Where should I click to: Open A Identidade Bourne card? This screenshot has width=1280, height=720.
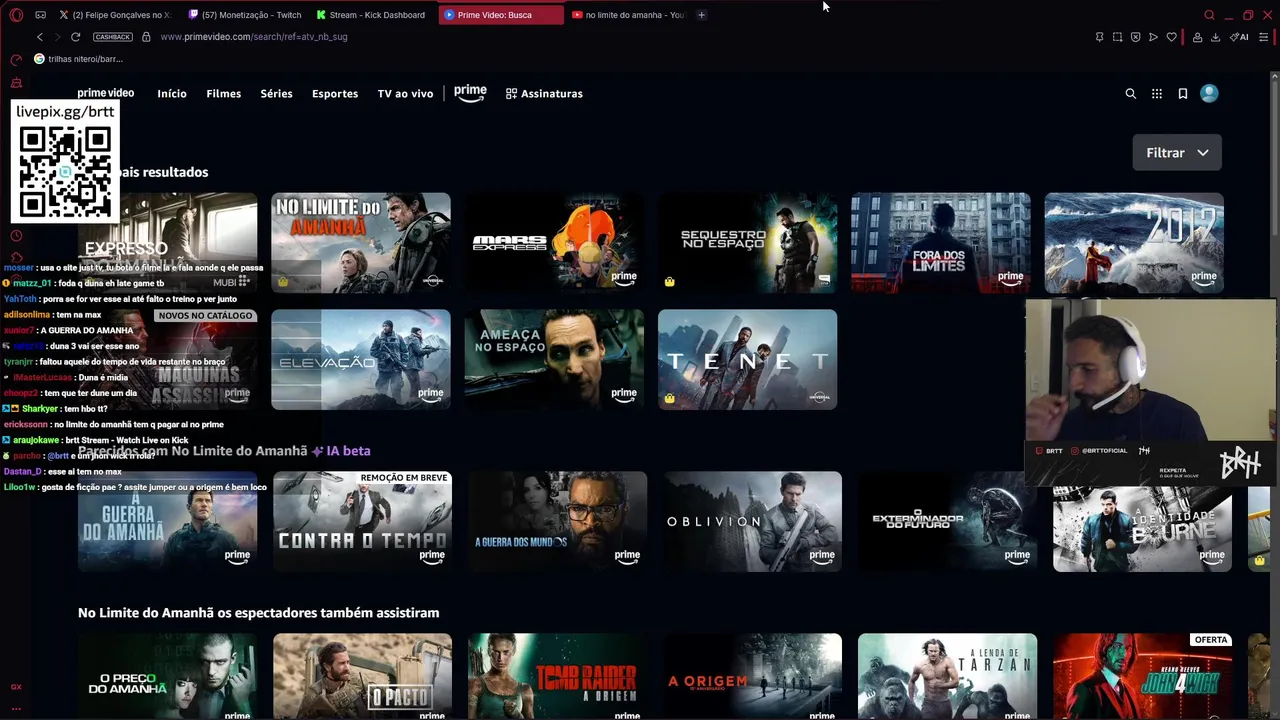tap(1142, 522)
